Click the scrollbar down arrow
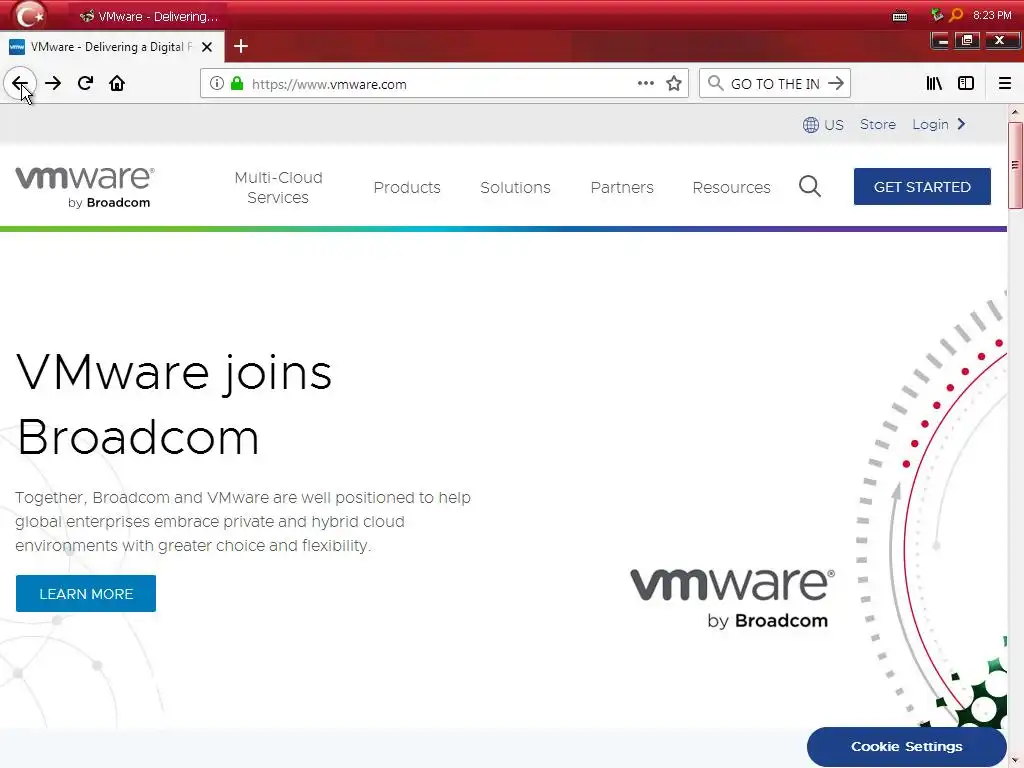 click(x=1015, y=761)
